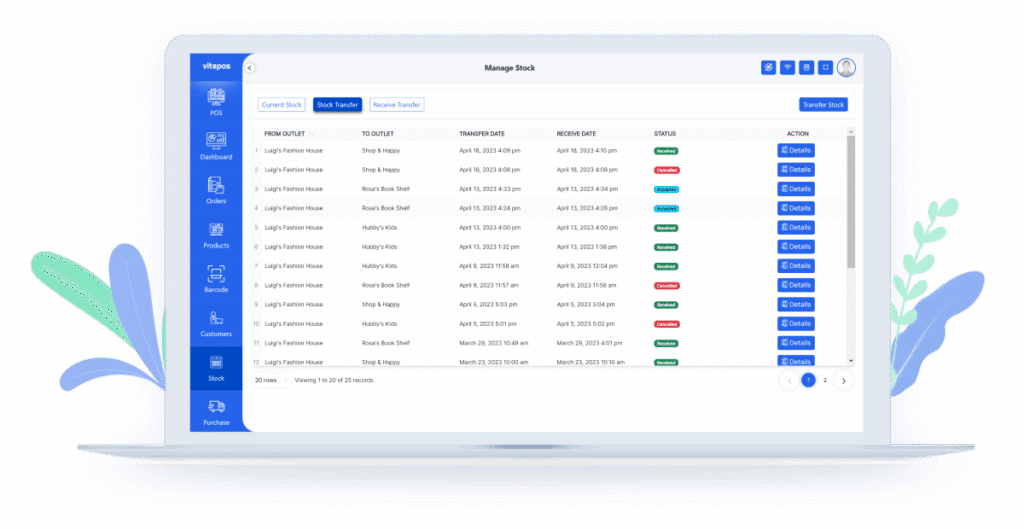Screen dimensions: 1024x529
Task: Open Details for April 9 11:58 am transfer
Action: [796, 266]
